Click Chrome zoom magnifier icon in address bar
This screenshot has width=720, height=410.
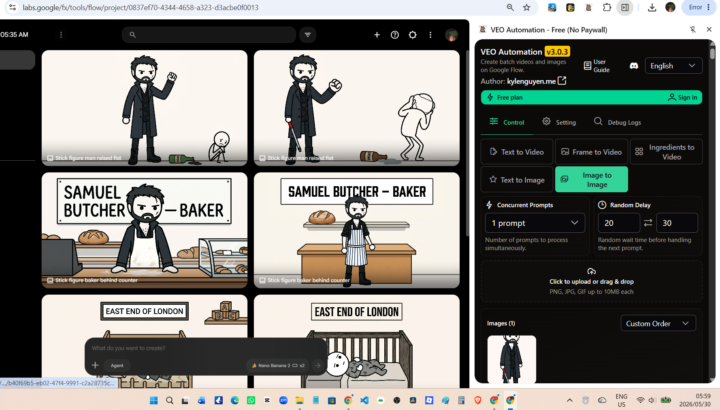pos(510,7)
